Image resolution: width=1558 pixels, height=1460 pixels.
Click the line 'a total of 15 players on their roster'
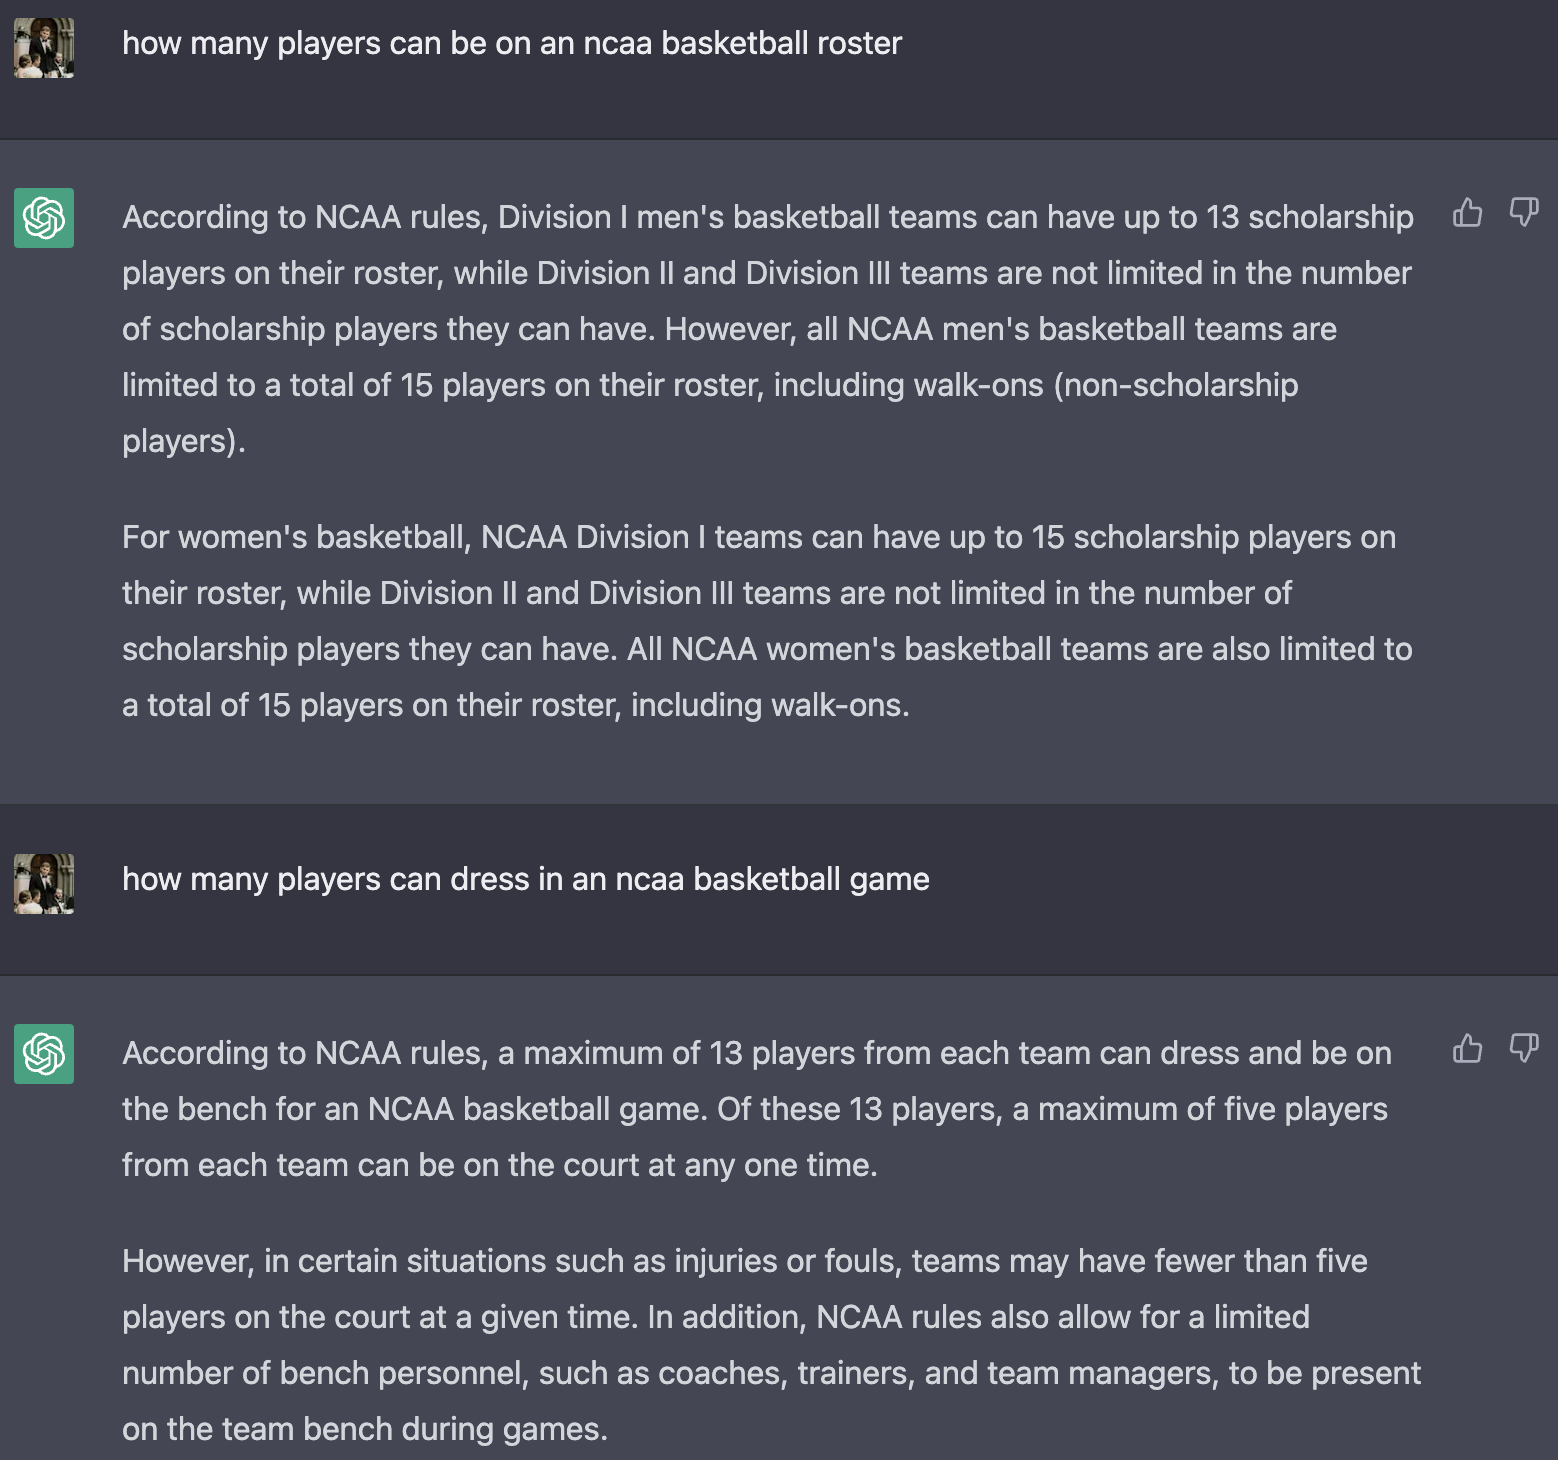515,706
